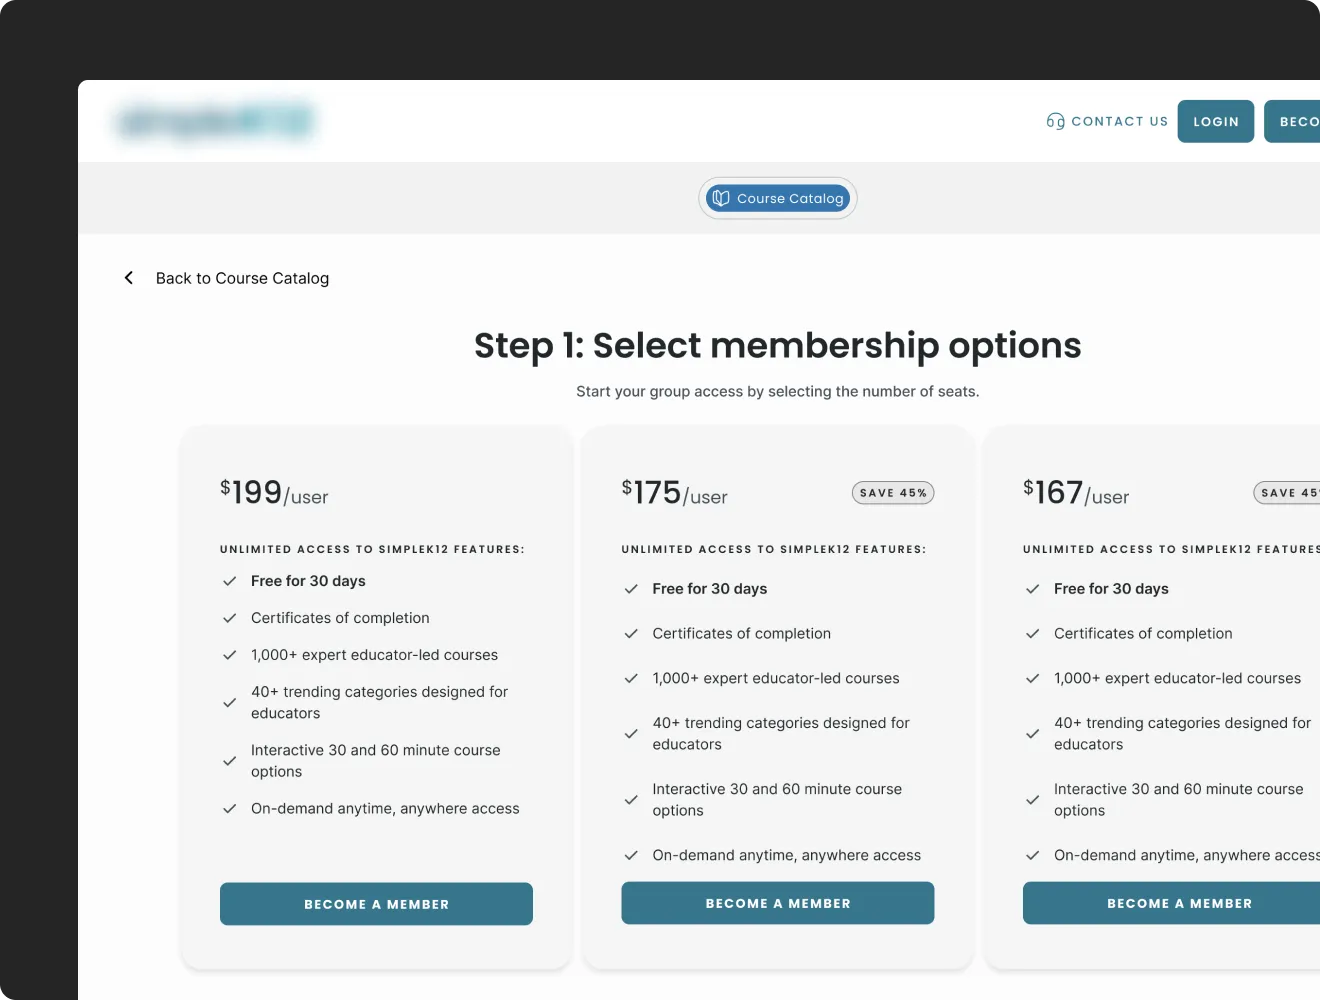1320x1000 pixels.
Task: Click checkmark beside 1,000+ courses in $167 plan
Action: click(x=1032, y=679)
